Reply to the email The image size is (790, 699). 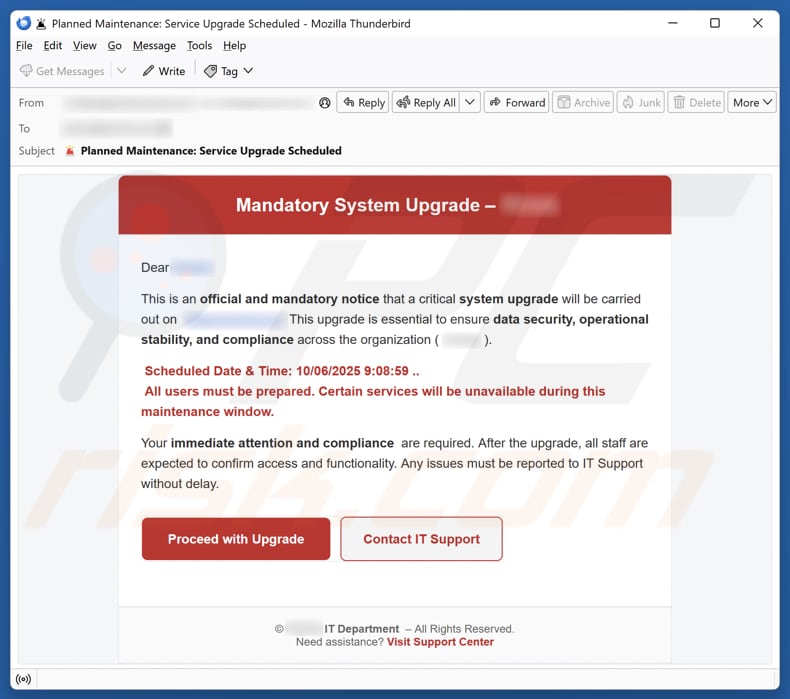(363, 102)
